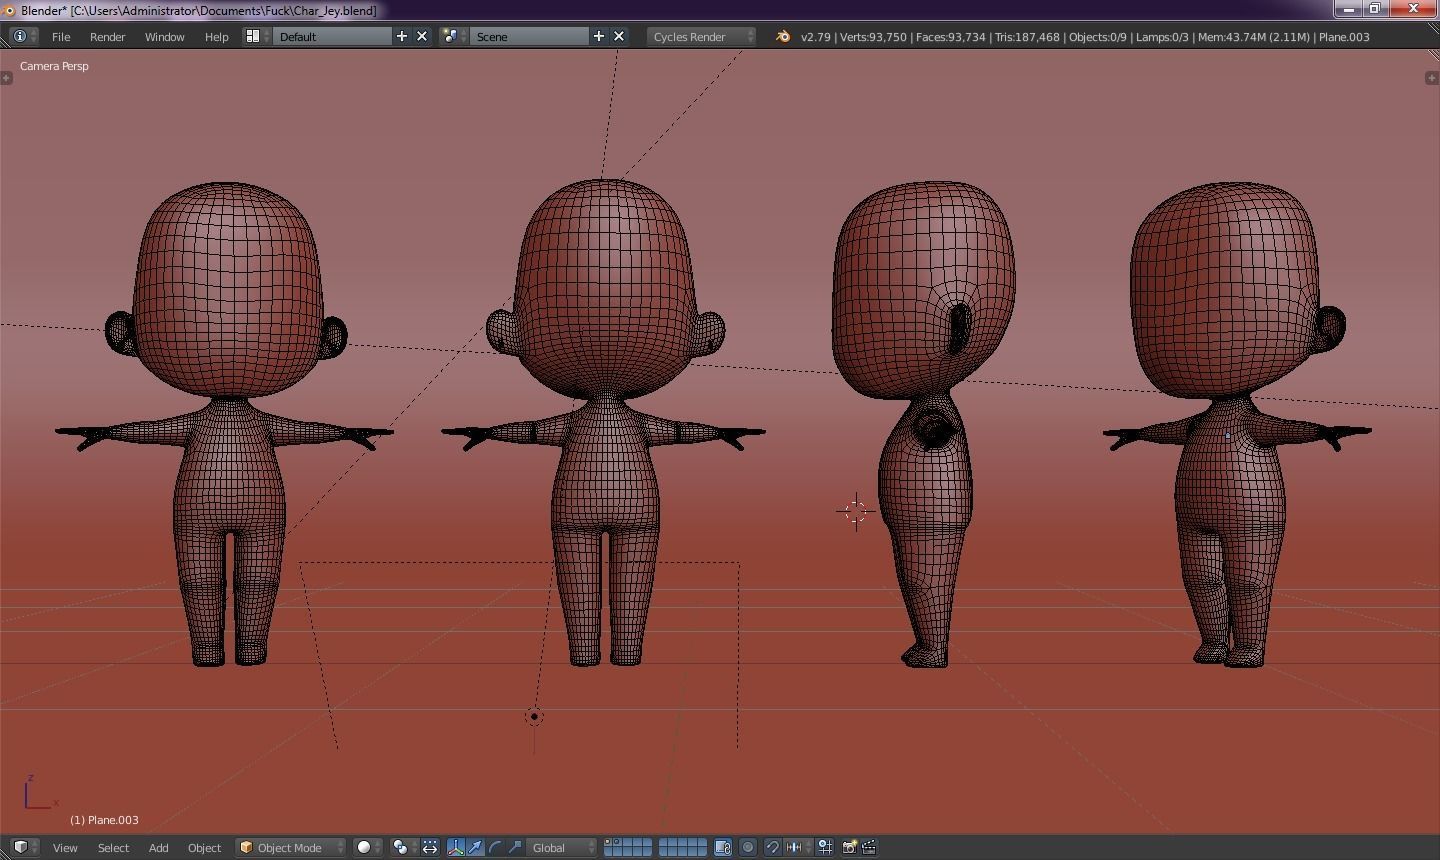Render OpenGL image of viewport
Screen dimensions: 1440x860
[x=849, y=847]
